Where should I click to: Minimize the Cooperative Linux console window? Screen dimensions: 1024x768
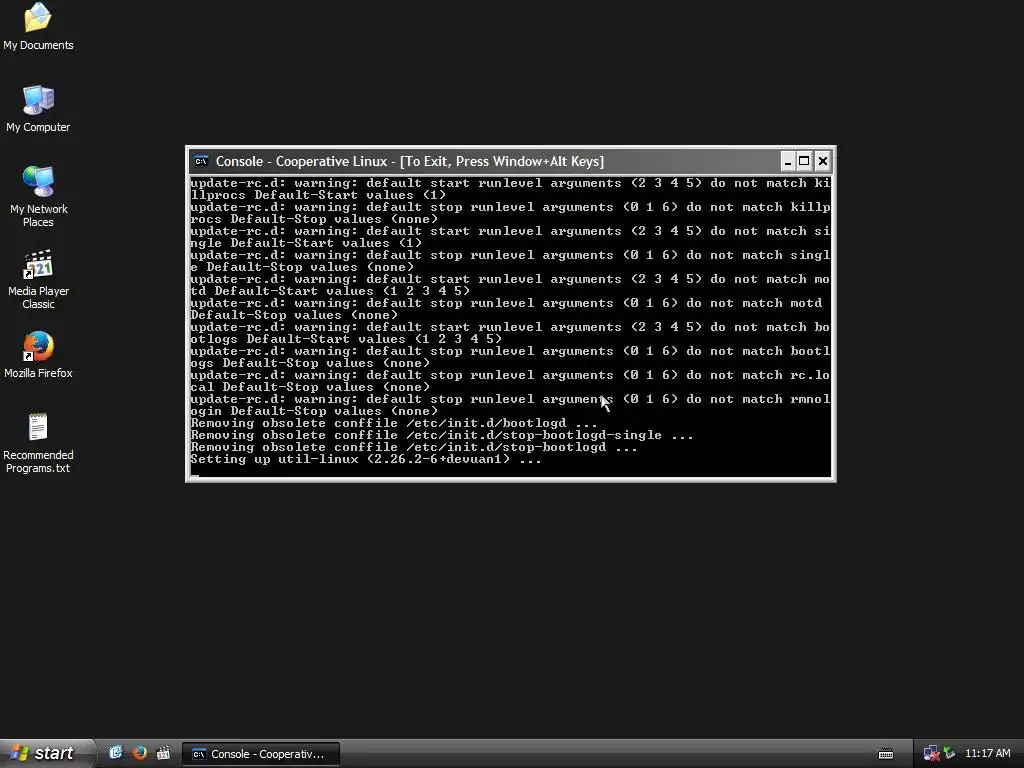pyautogui.click(x=788, y=161)
